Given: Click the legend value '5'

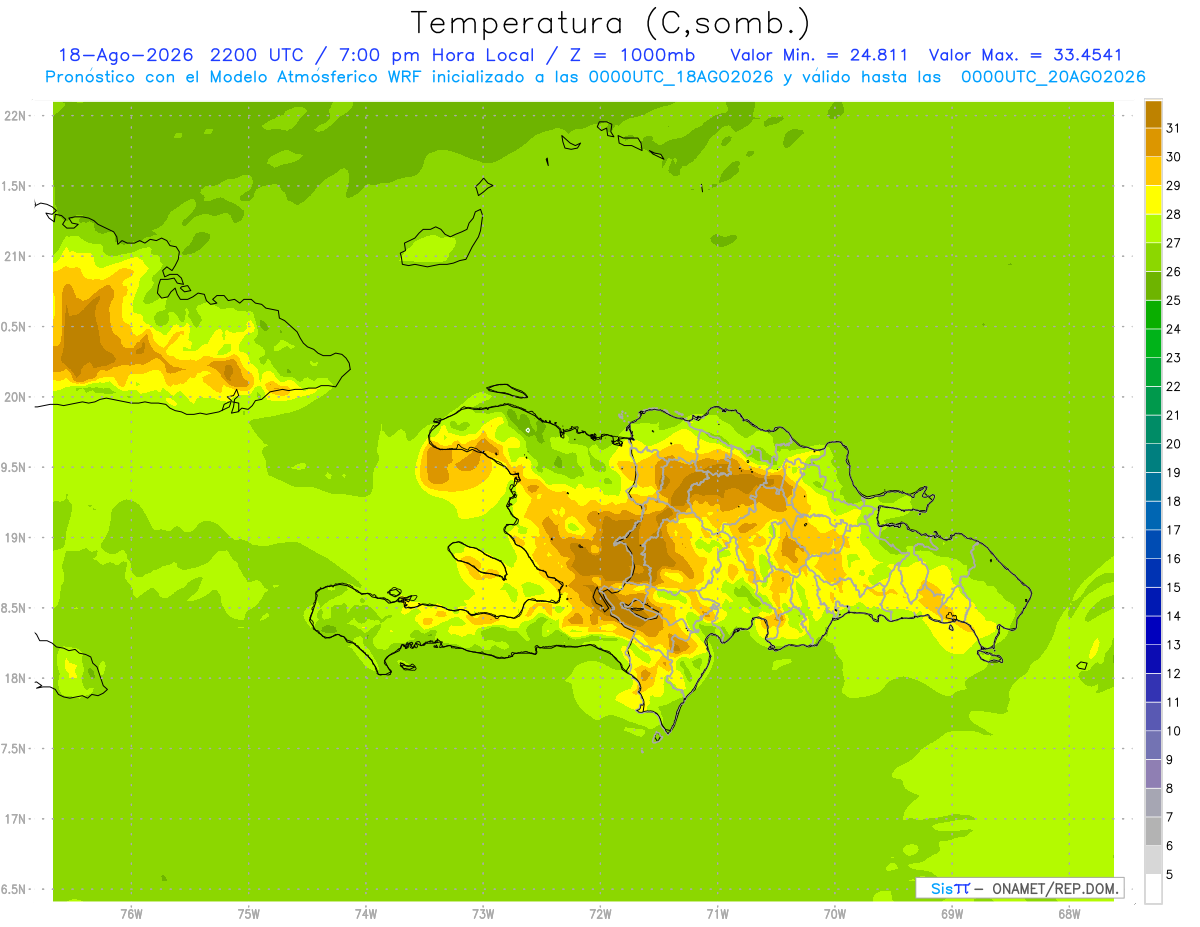Looking at the screenshot, I should pos(1169,874).
